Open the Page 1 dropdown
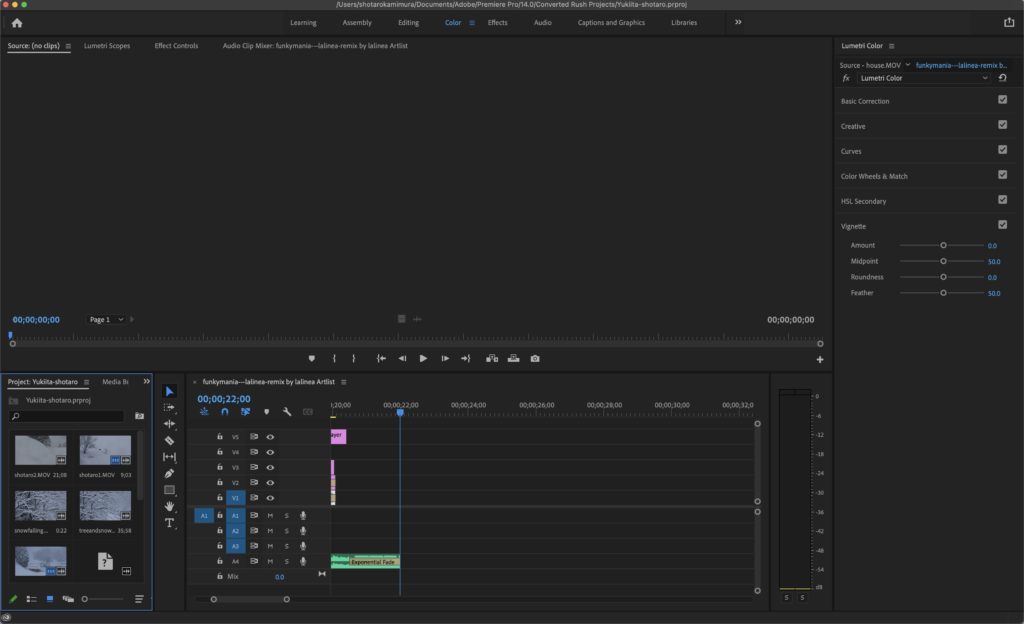 click(106, 319)
